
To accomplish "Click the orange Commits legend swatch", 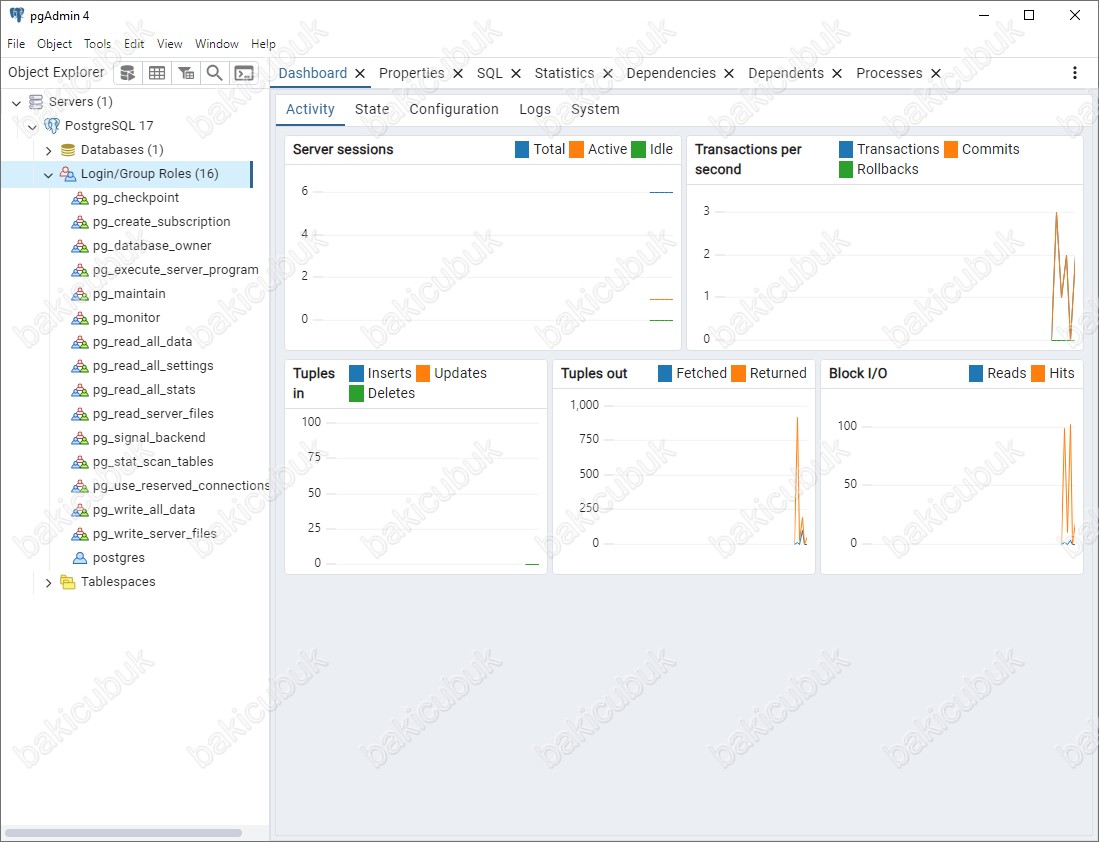I will pyautogui.click(x=950, y=149).
